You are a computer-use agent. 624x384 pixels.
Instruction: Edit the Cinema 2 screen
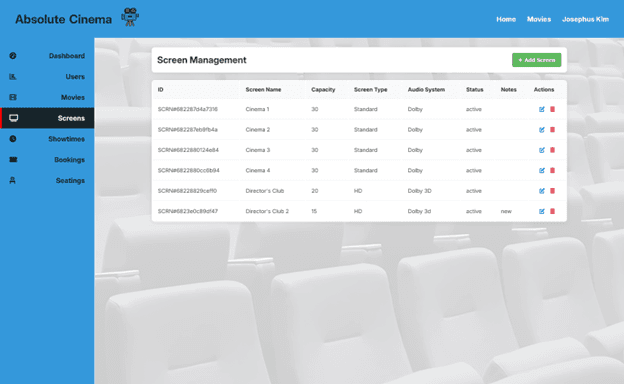coord(542,130)
